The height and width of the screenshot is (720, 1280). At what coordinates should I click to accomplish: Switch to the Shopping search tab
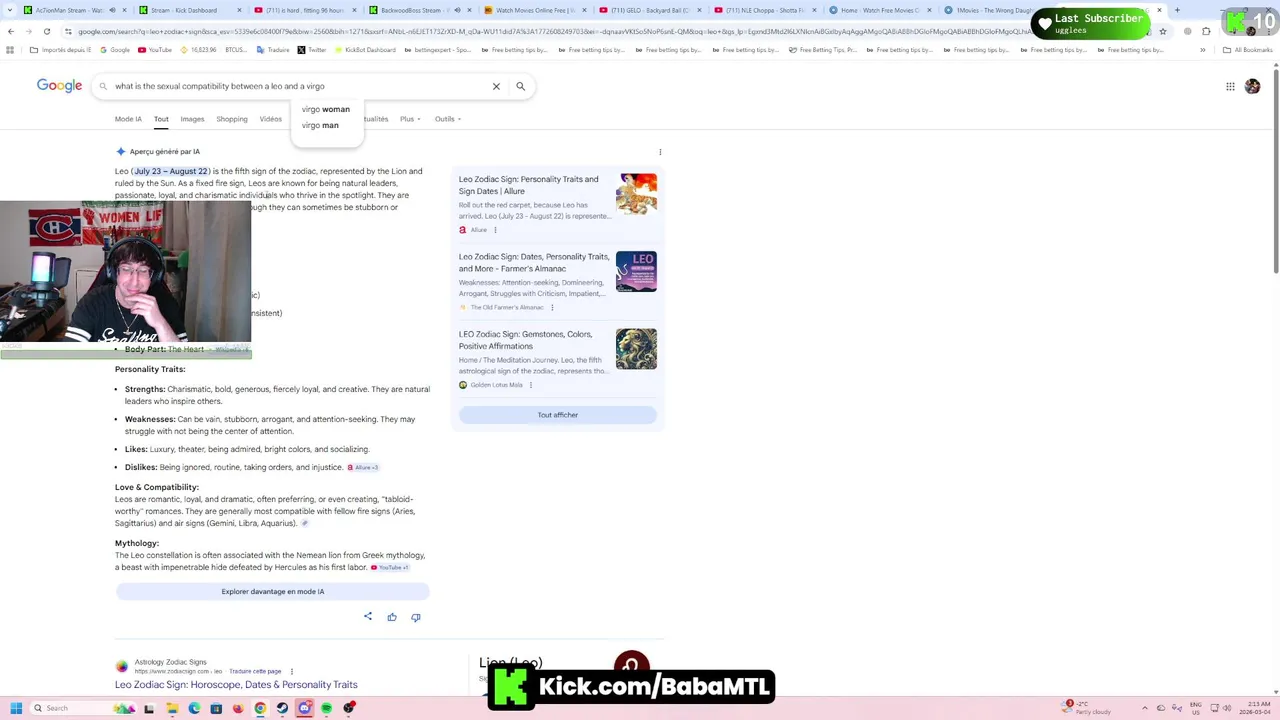coord(232,119)
